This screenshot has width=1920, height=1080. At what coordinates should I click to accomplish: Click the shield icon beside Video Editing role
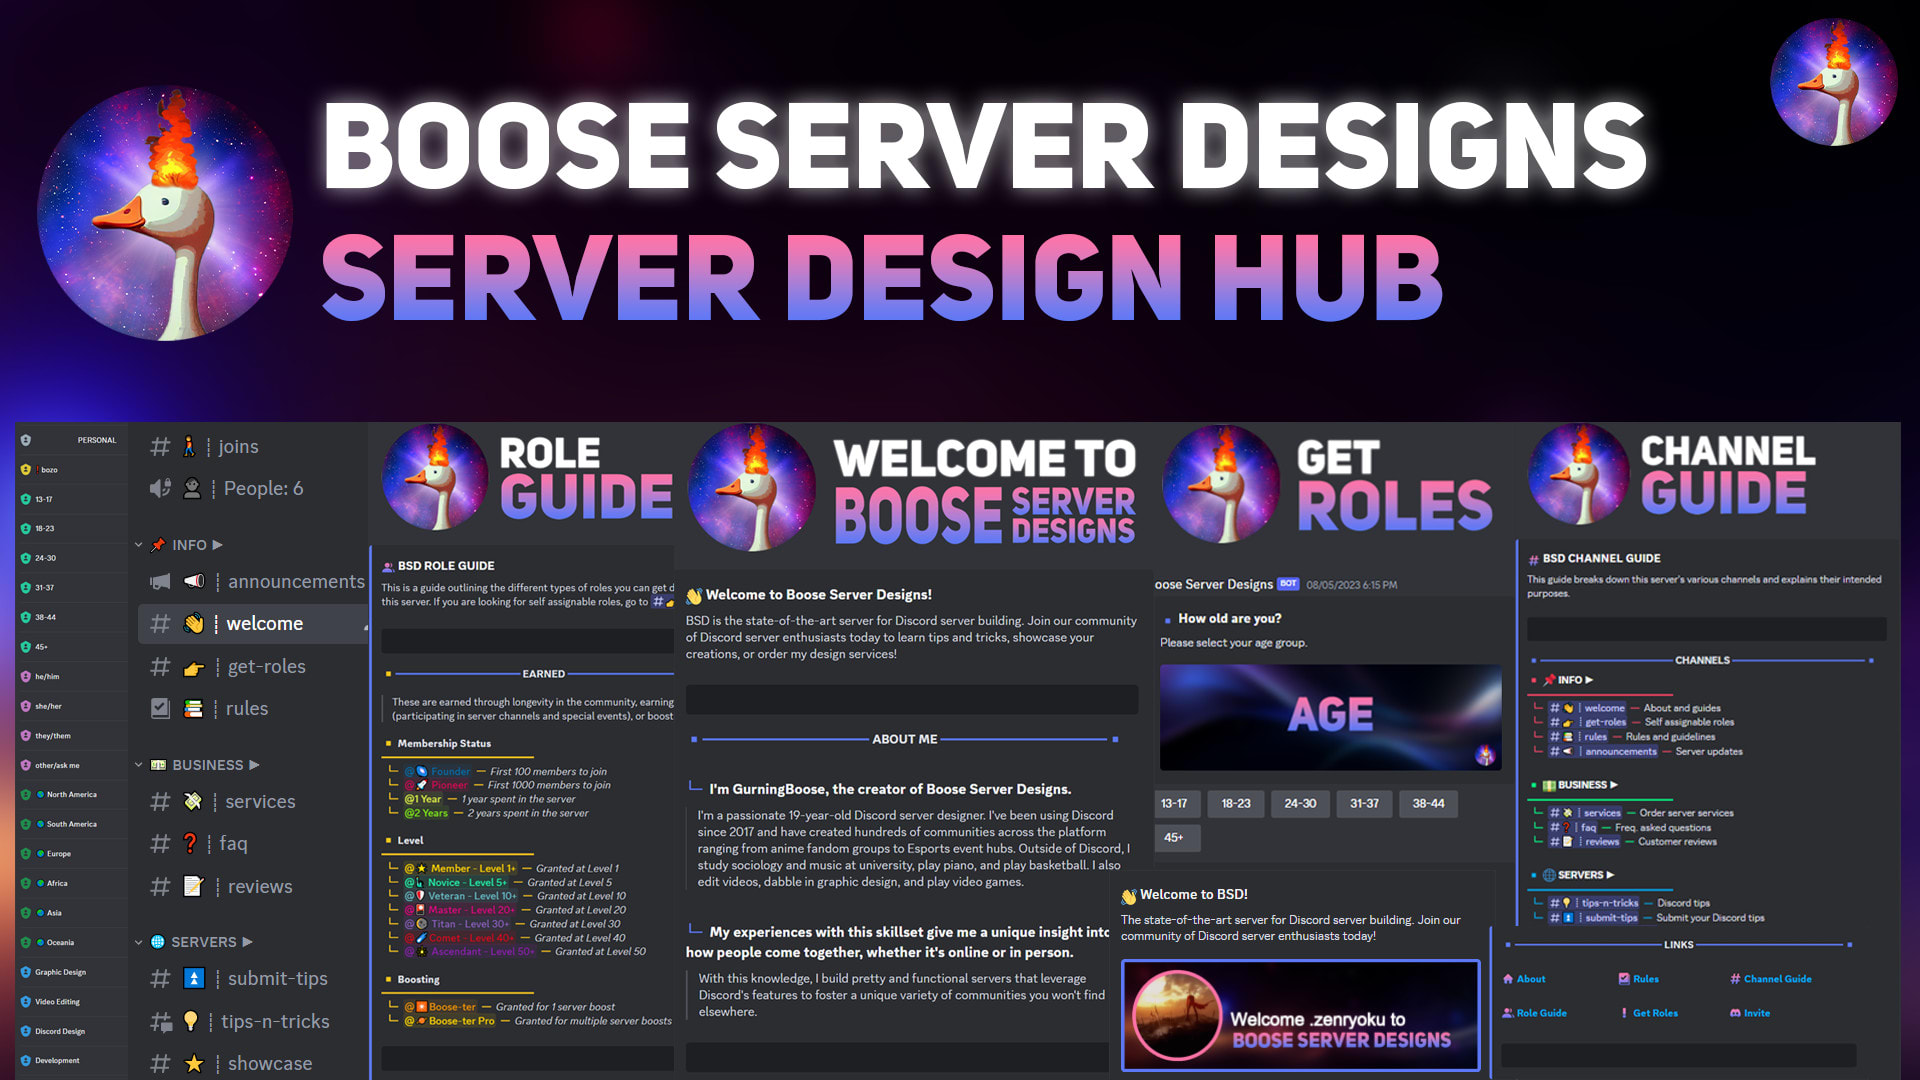coord(25,1001)
